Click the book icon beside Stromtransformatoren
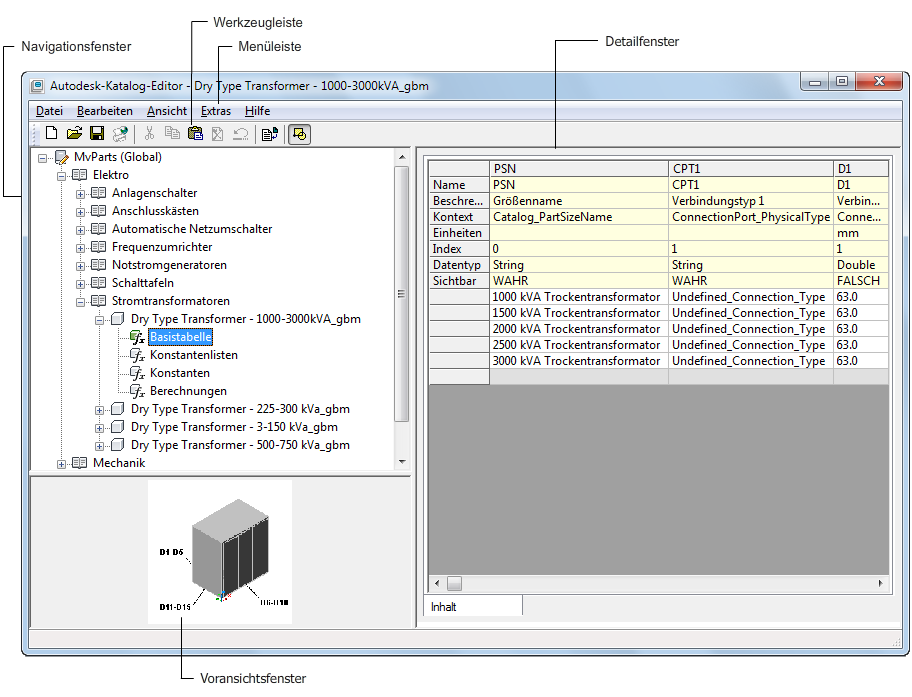912x697 pixels. pyautogui.click(x=98, y=301)
